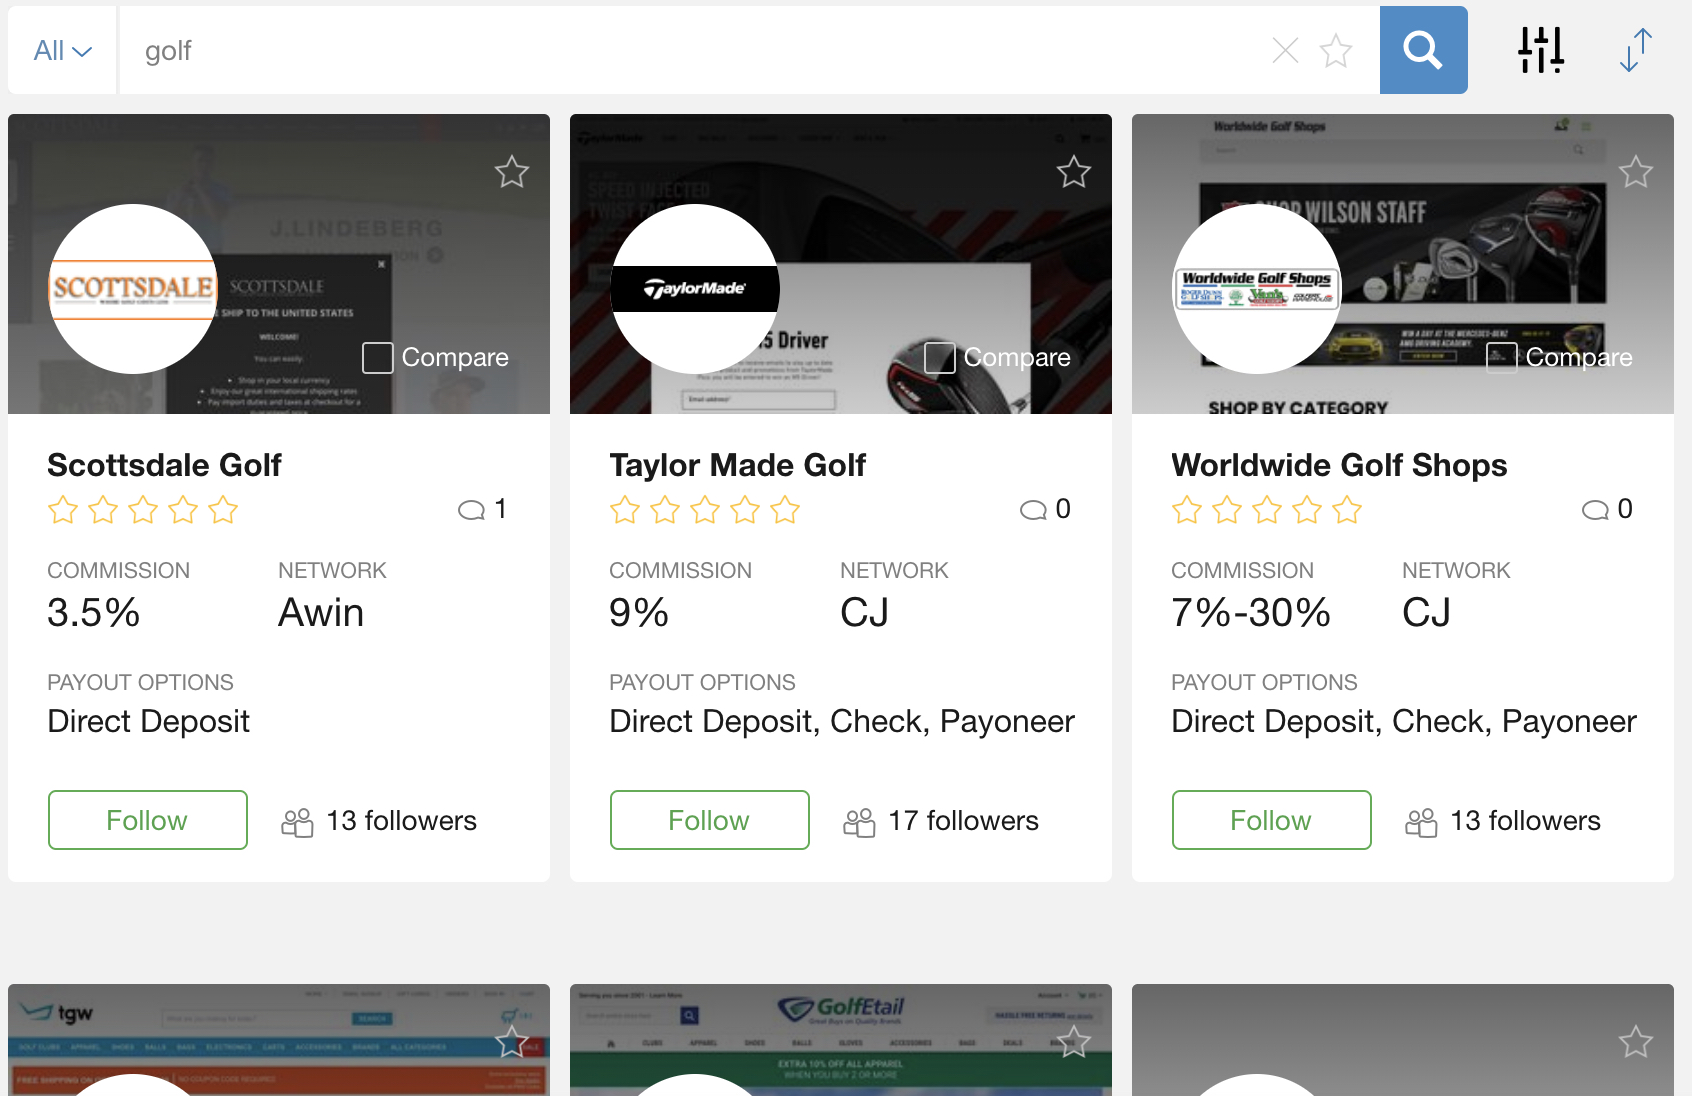Click the blue magnifier search button
Viewport: 1692px width, 1096px height.
pyautogui.click(x=1423, y=50)
